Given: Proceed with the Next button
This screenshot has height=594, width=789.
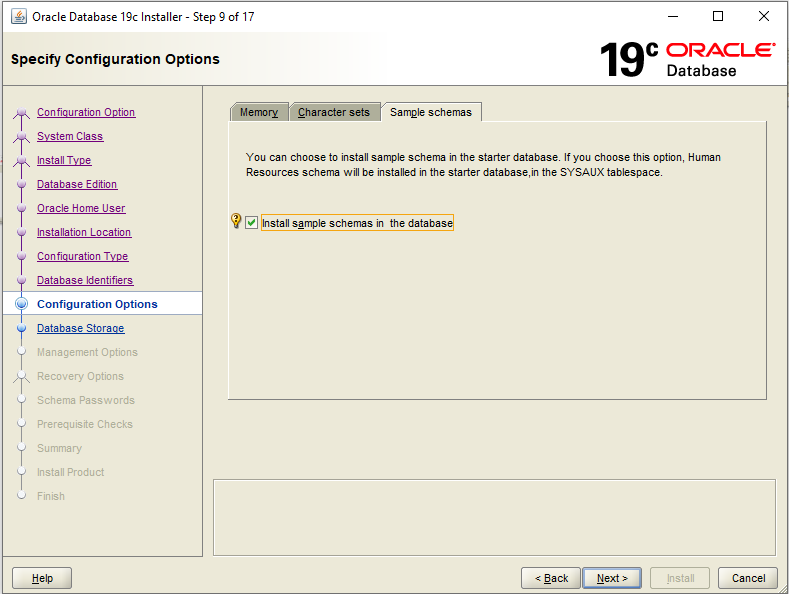Looking at the screenshot, I should pyautogui.click(x=612, y=578).
